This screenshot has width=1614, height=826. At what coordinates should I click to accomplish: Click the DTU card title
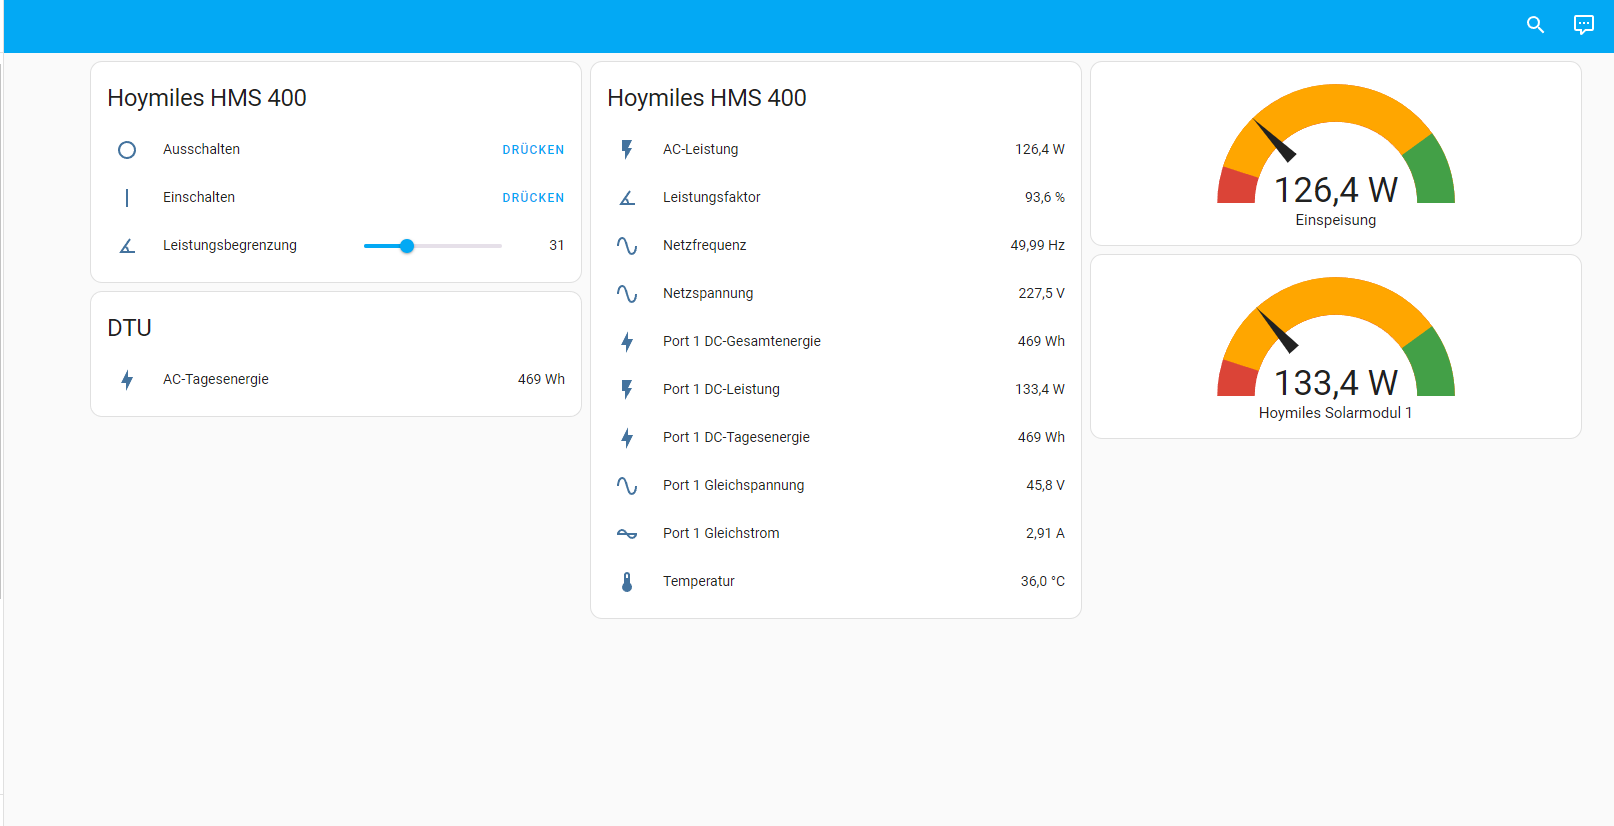[x=129, y=328]
